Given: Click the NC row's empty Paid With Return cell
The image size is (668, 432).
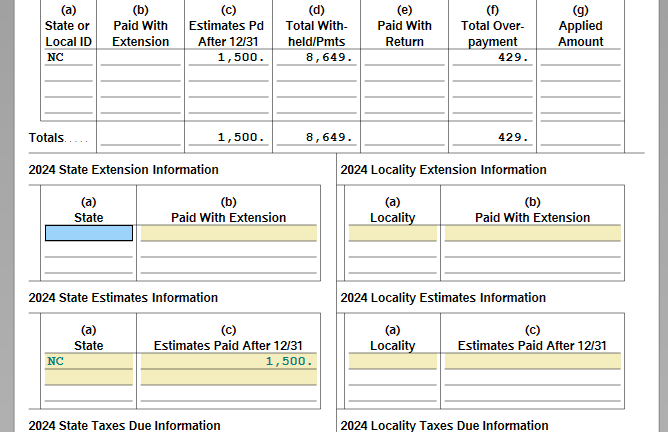Looking at the screenshot, I should click(x=404, y=58).
